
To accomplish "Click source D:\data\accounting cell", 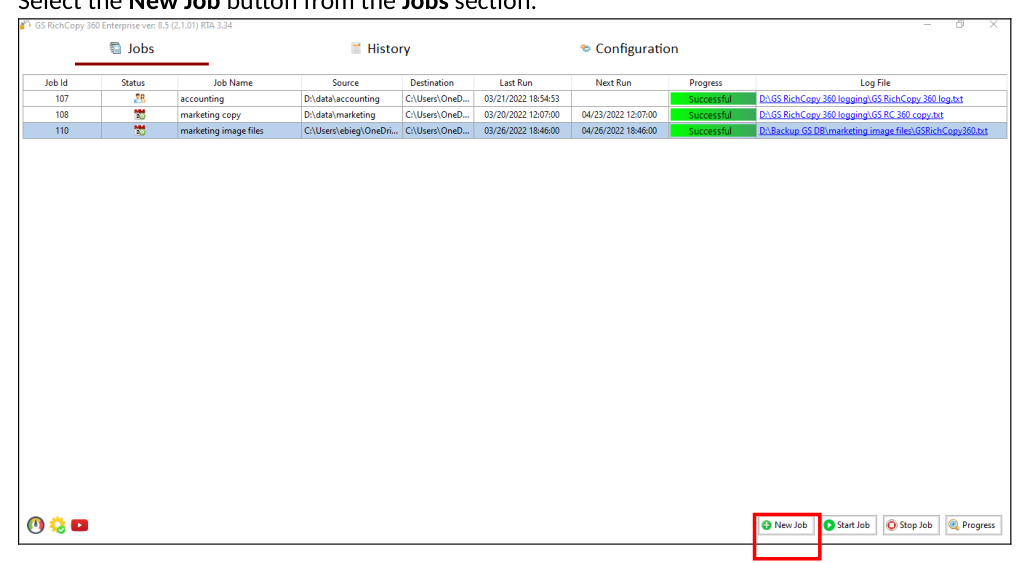I will point(351,99).
